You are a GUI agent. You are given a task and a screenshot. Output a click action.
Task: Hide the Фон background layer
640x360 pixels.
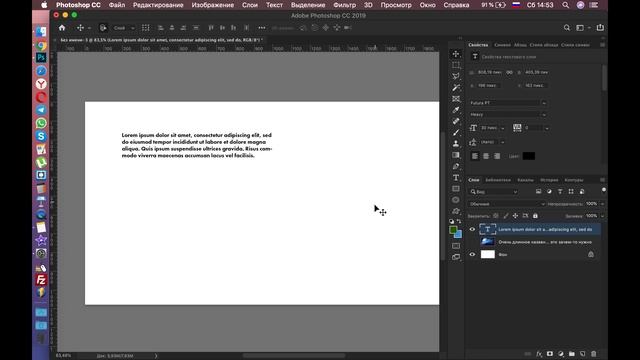click(x=472, y=254)
